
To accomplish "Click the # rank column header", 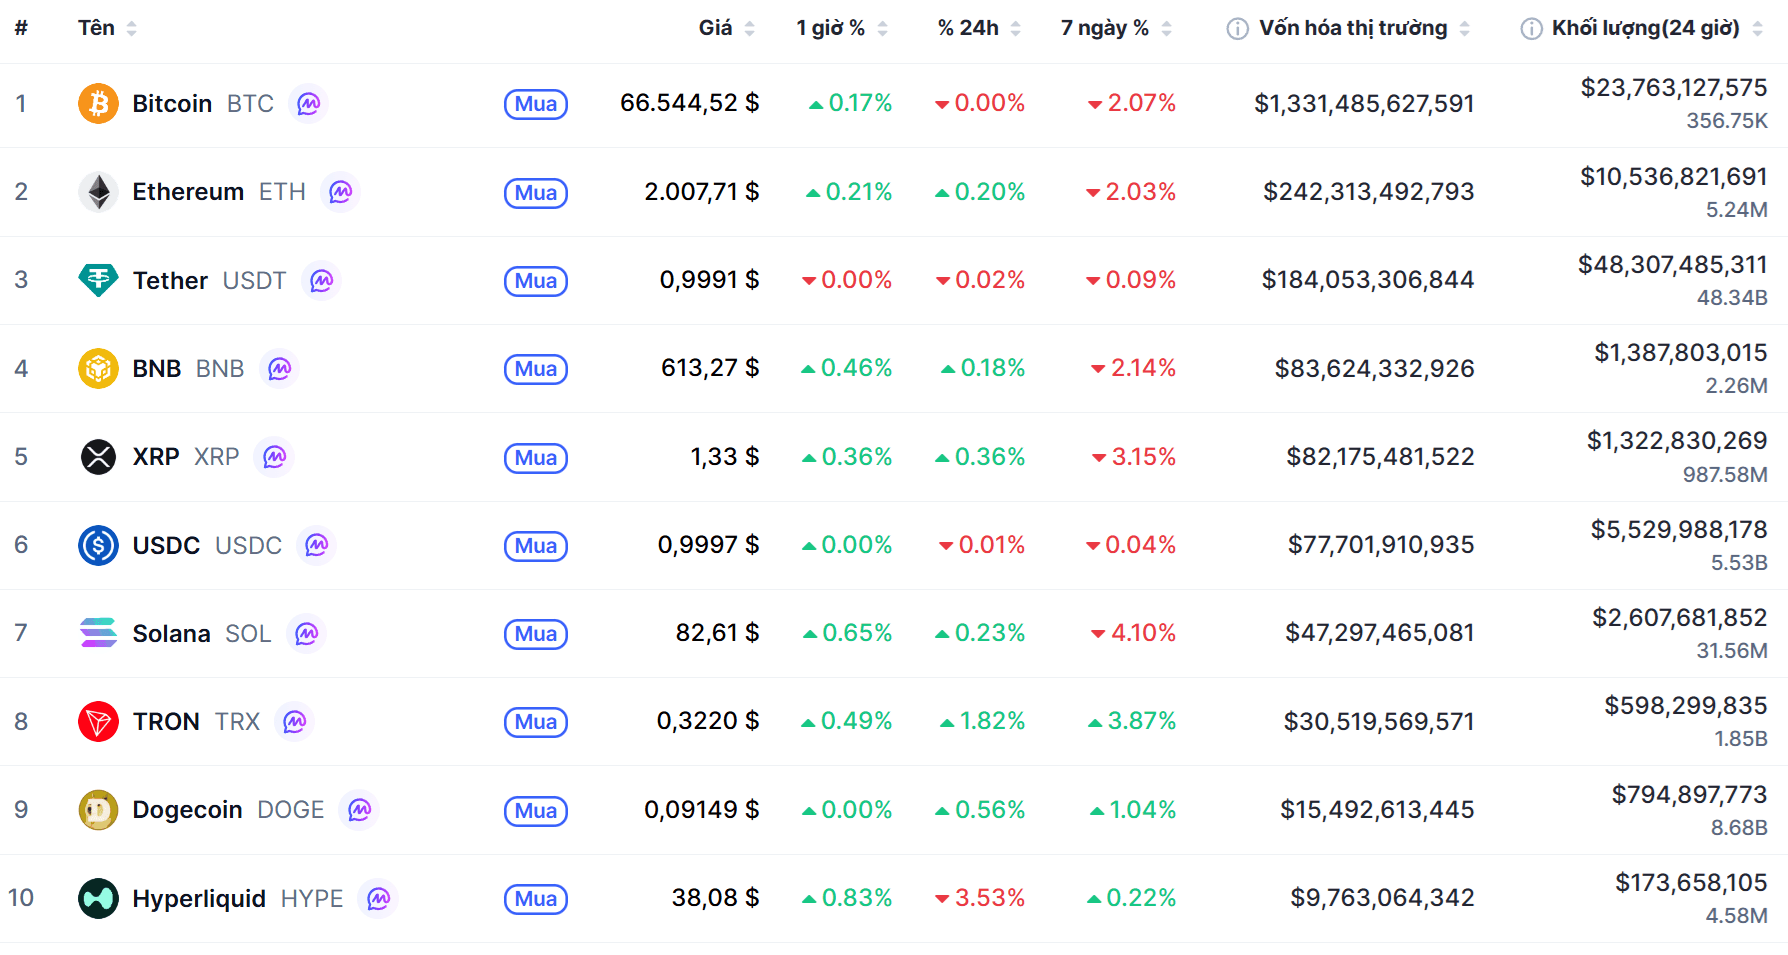I will (x=21, y=28).
